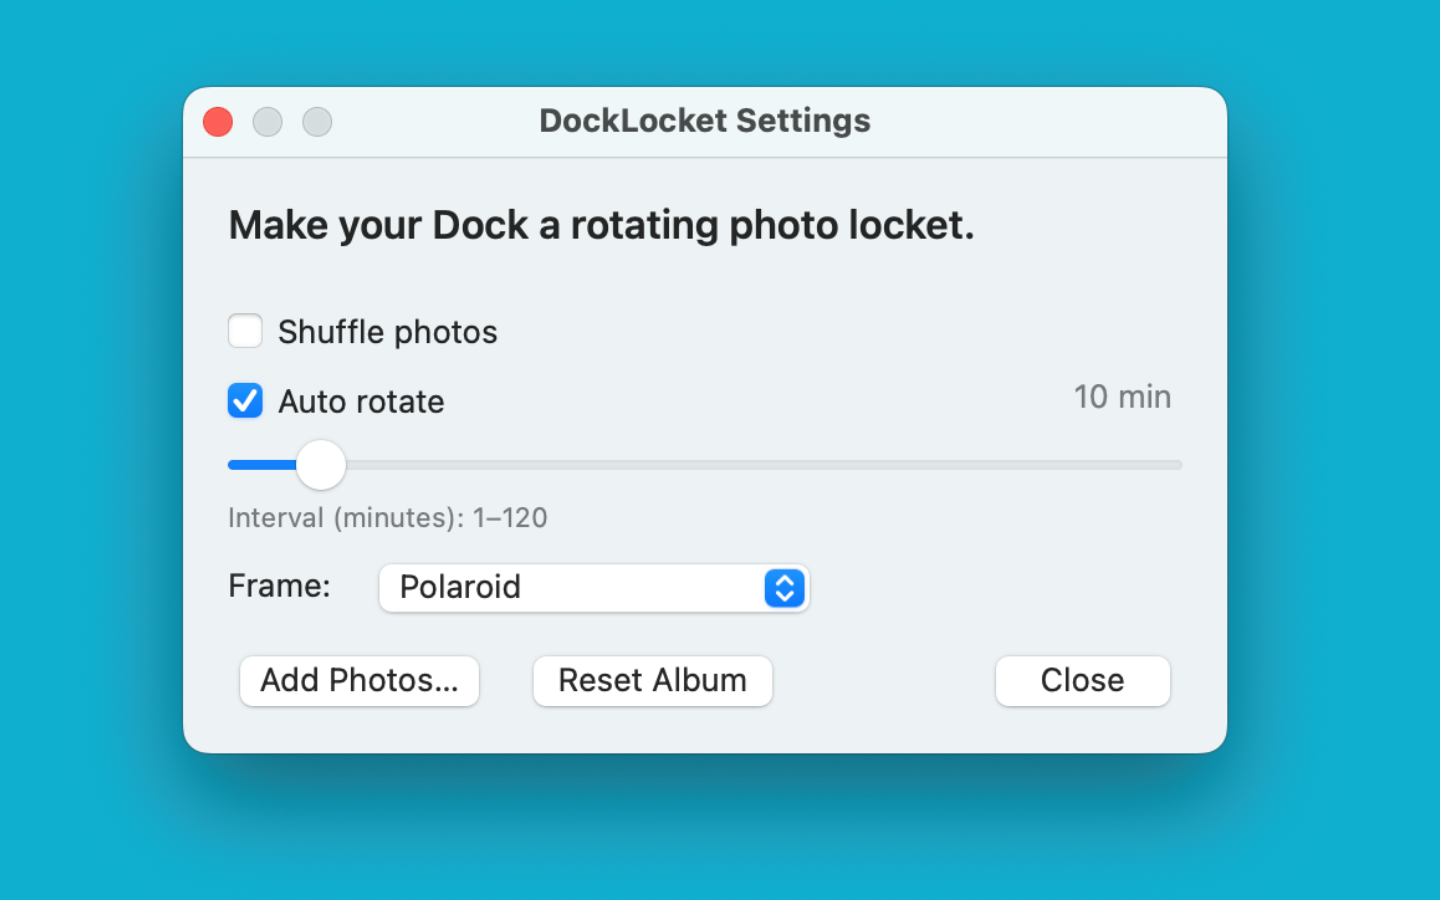Click the 10 min interval readout
The width and height of the screenshot is (1440, 900).
(1122, 397)
